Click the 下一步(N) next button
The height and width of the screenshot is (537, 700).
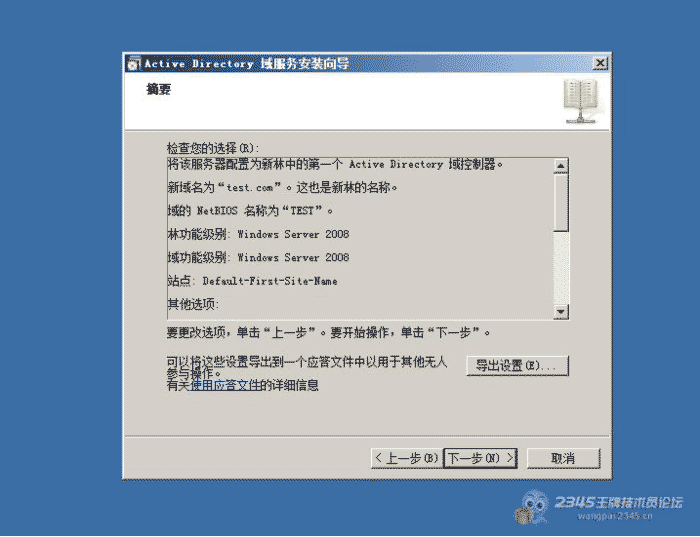pos(481,458)
